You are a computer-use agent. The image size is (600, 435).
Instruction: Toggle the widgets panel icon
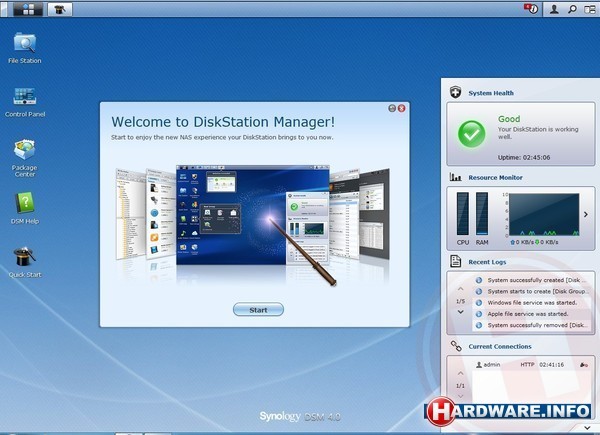(589, 8)
